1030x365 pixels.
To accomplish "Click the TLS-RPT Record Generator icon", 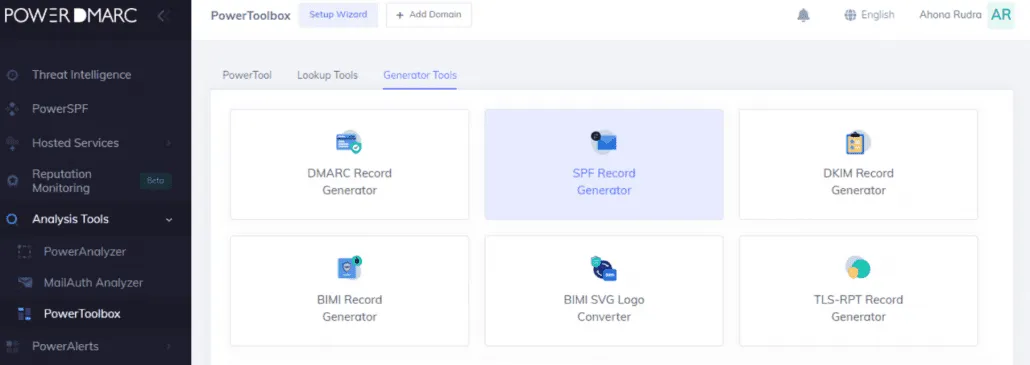I will pyautogui.click(x=857, y=268).
